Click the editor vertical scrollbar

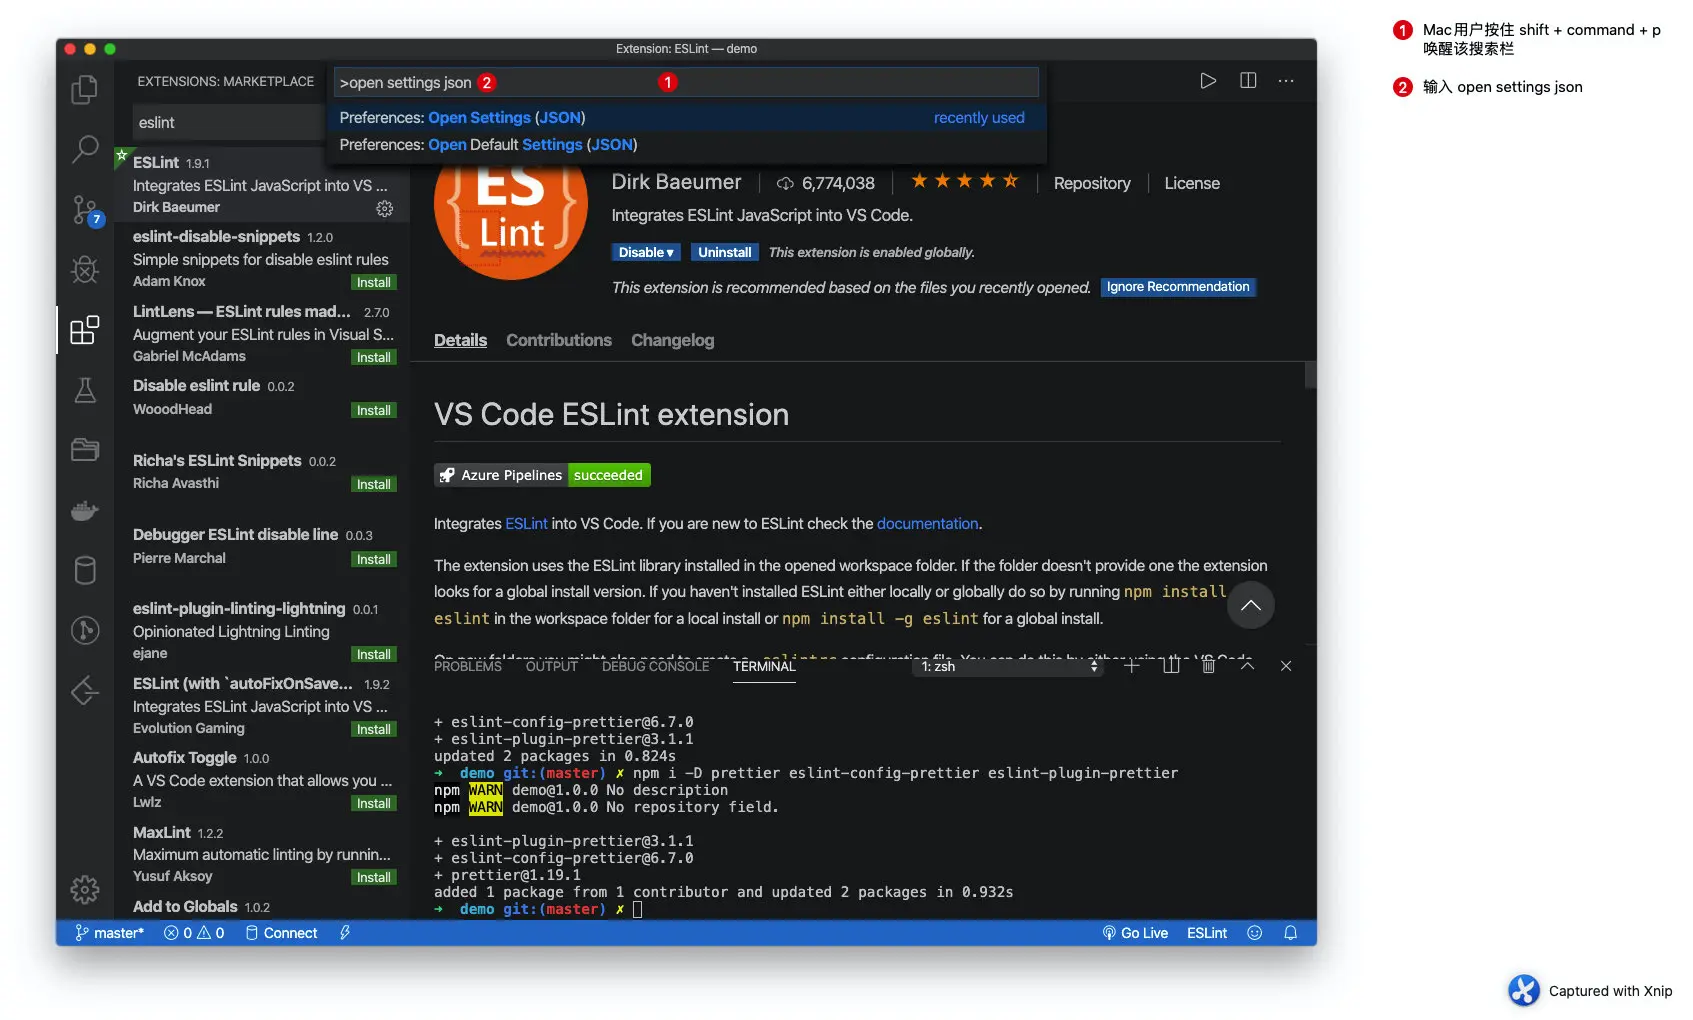(1310, 375)
